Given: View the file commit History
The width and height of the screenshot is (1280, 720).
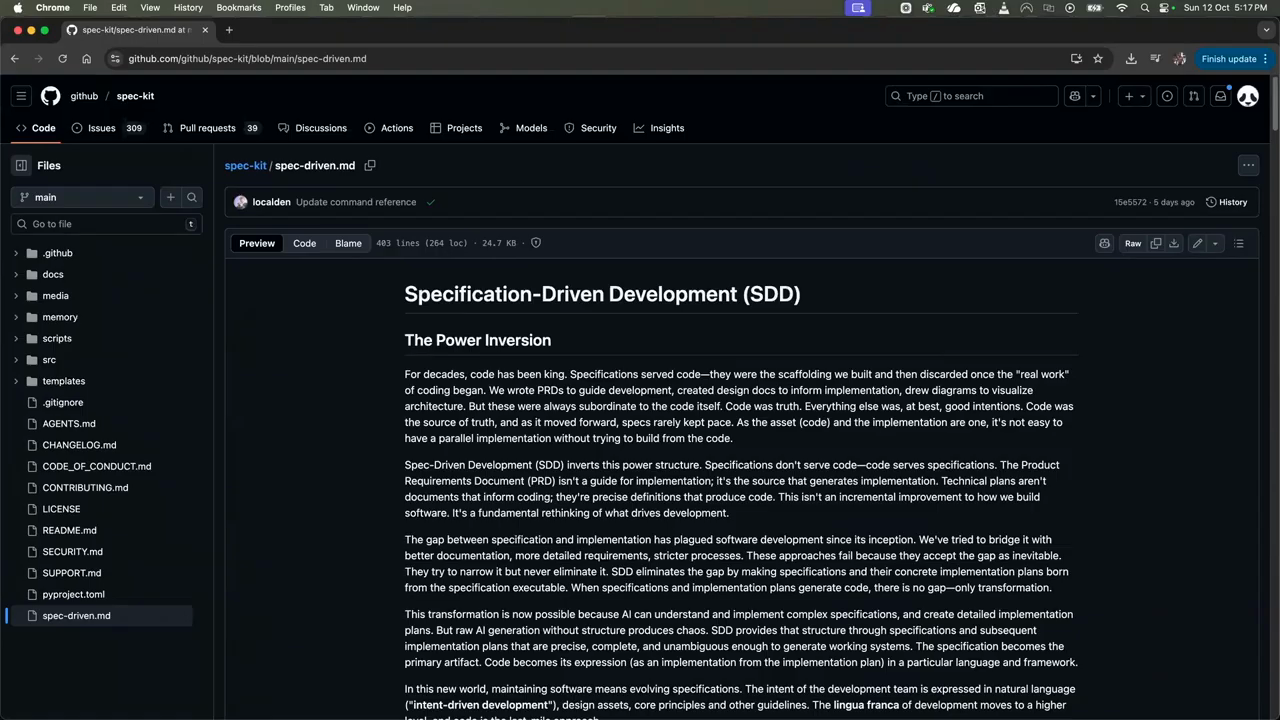Looking at the screenshot, I should 1227,202.
